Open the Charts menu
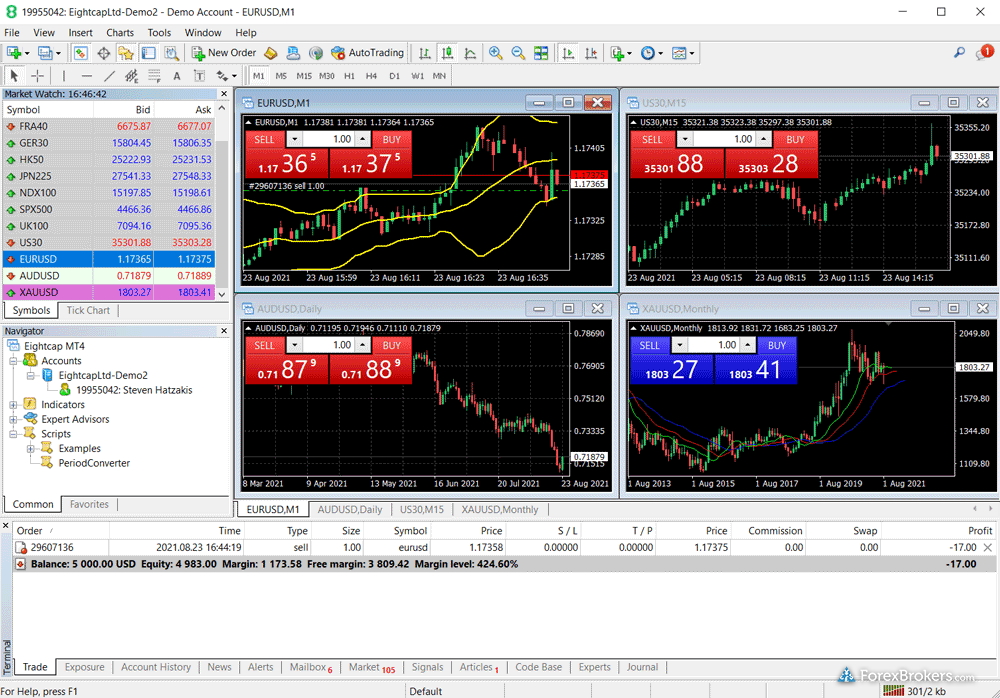 click(120, 33)
